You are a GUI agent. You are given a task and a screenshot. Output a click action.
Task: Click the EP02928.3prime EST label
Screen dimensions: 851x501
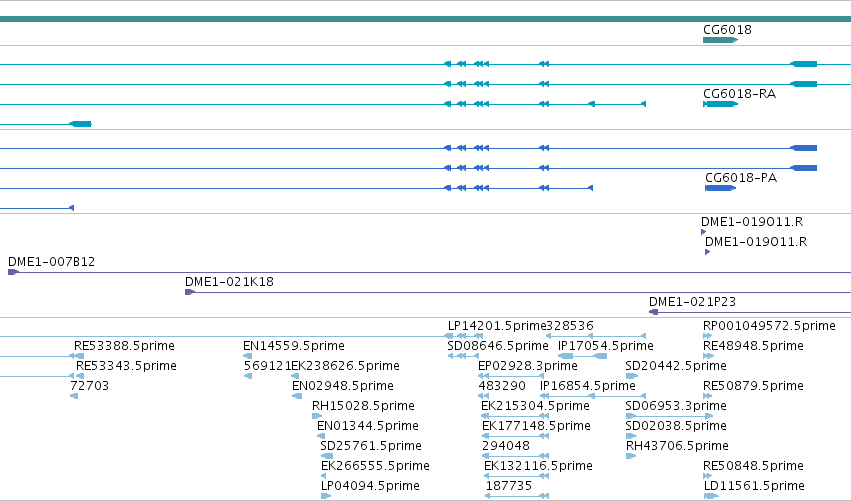(x=528, y=366)
